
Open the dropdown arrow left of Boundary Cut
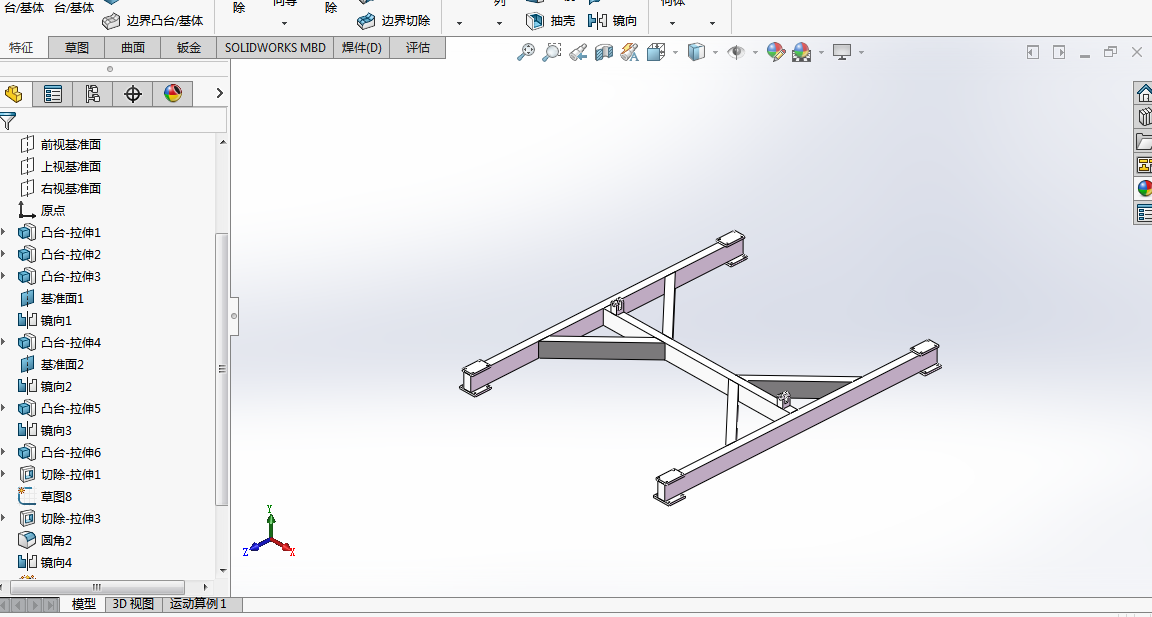click(284, 24)
